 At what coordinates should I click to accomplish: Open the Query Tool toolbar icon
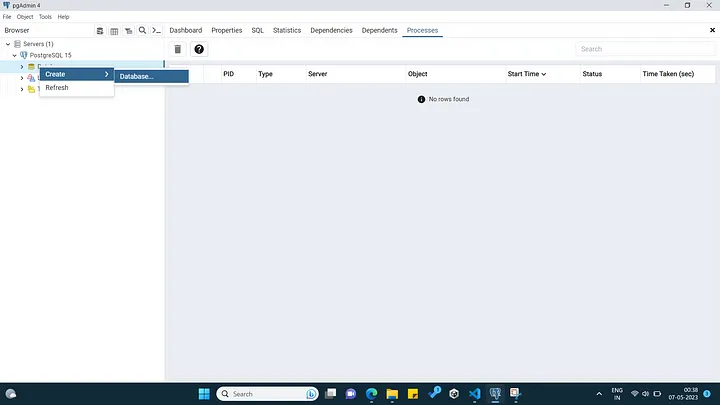click(x=100, y=31)
